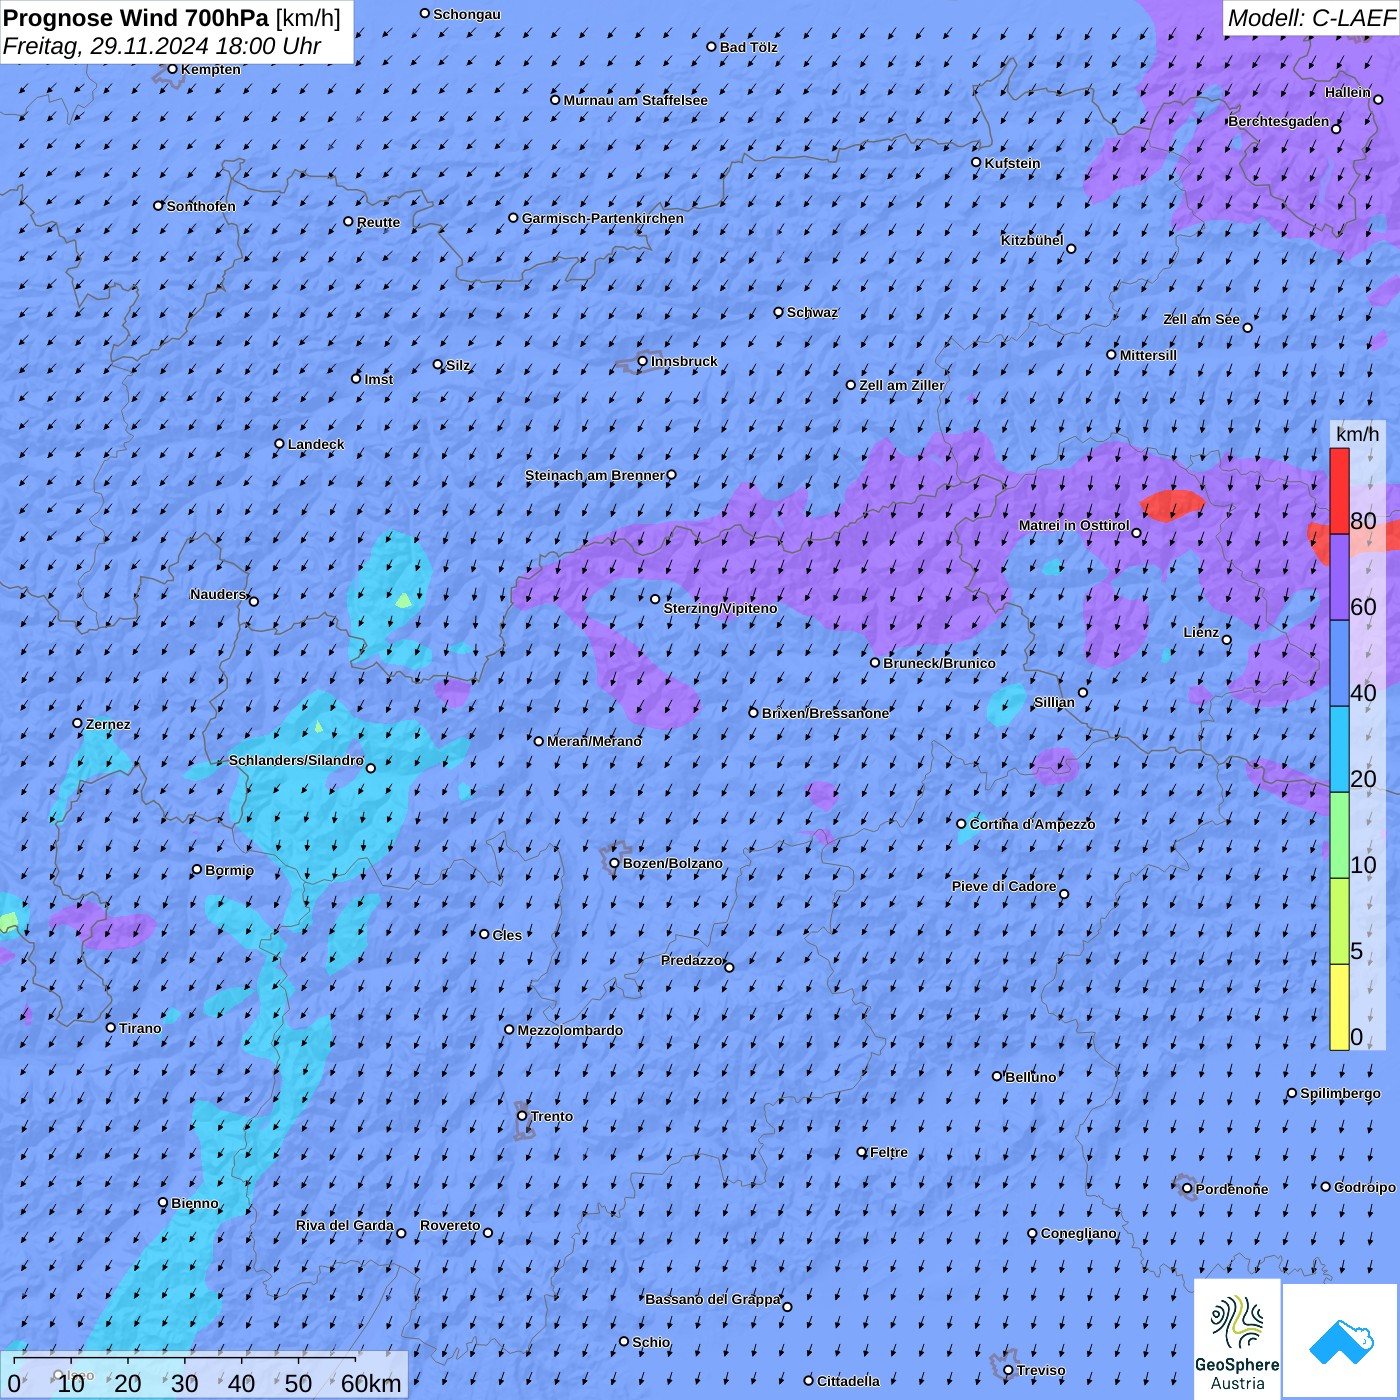This screenshot has width=1400, height=1400.
Task: Click the Modell: C-LAEF label
Action: 1310,18
